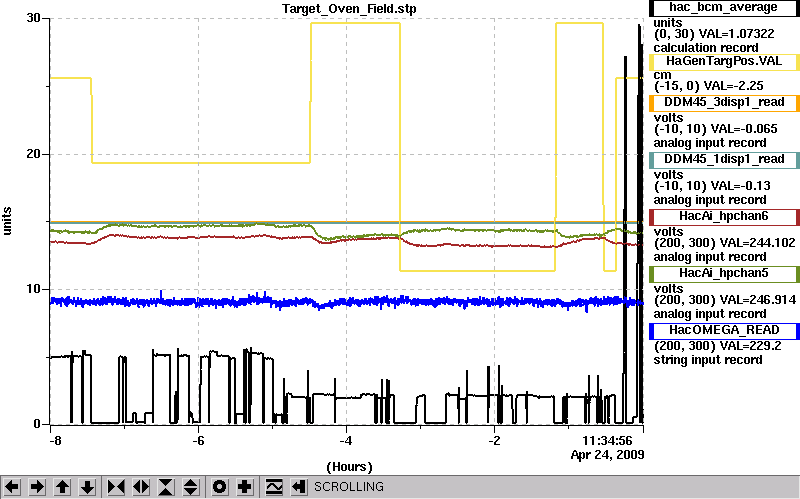
Task: Click the x-axis tick label -6
Action: point(198,440)
